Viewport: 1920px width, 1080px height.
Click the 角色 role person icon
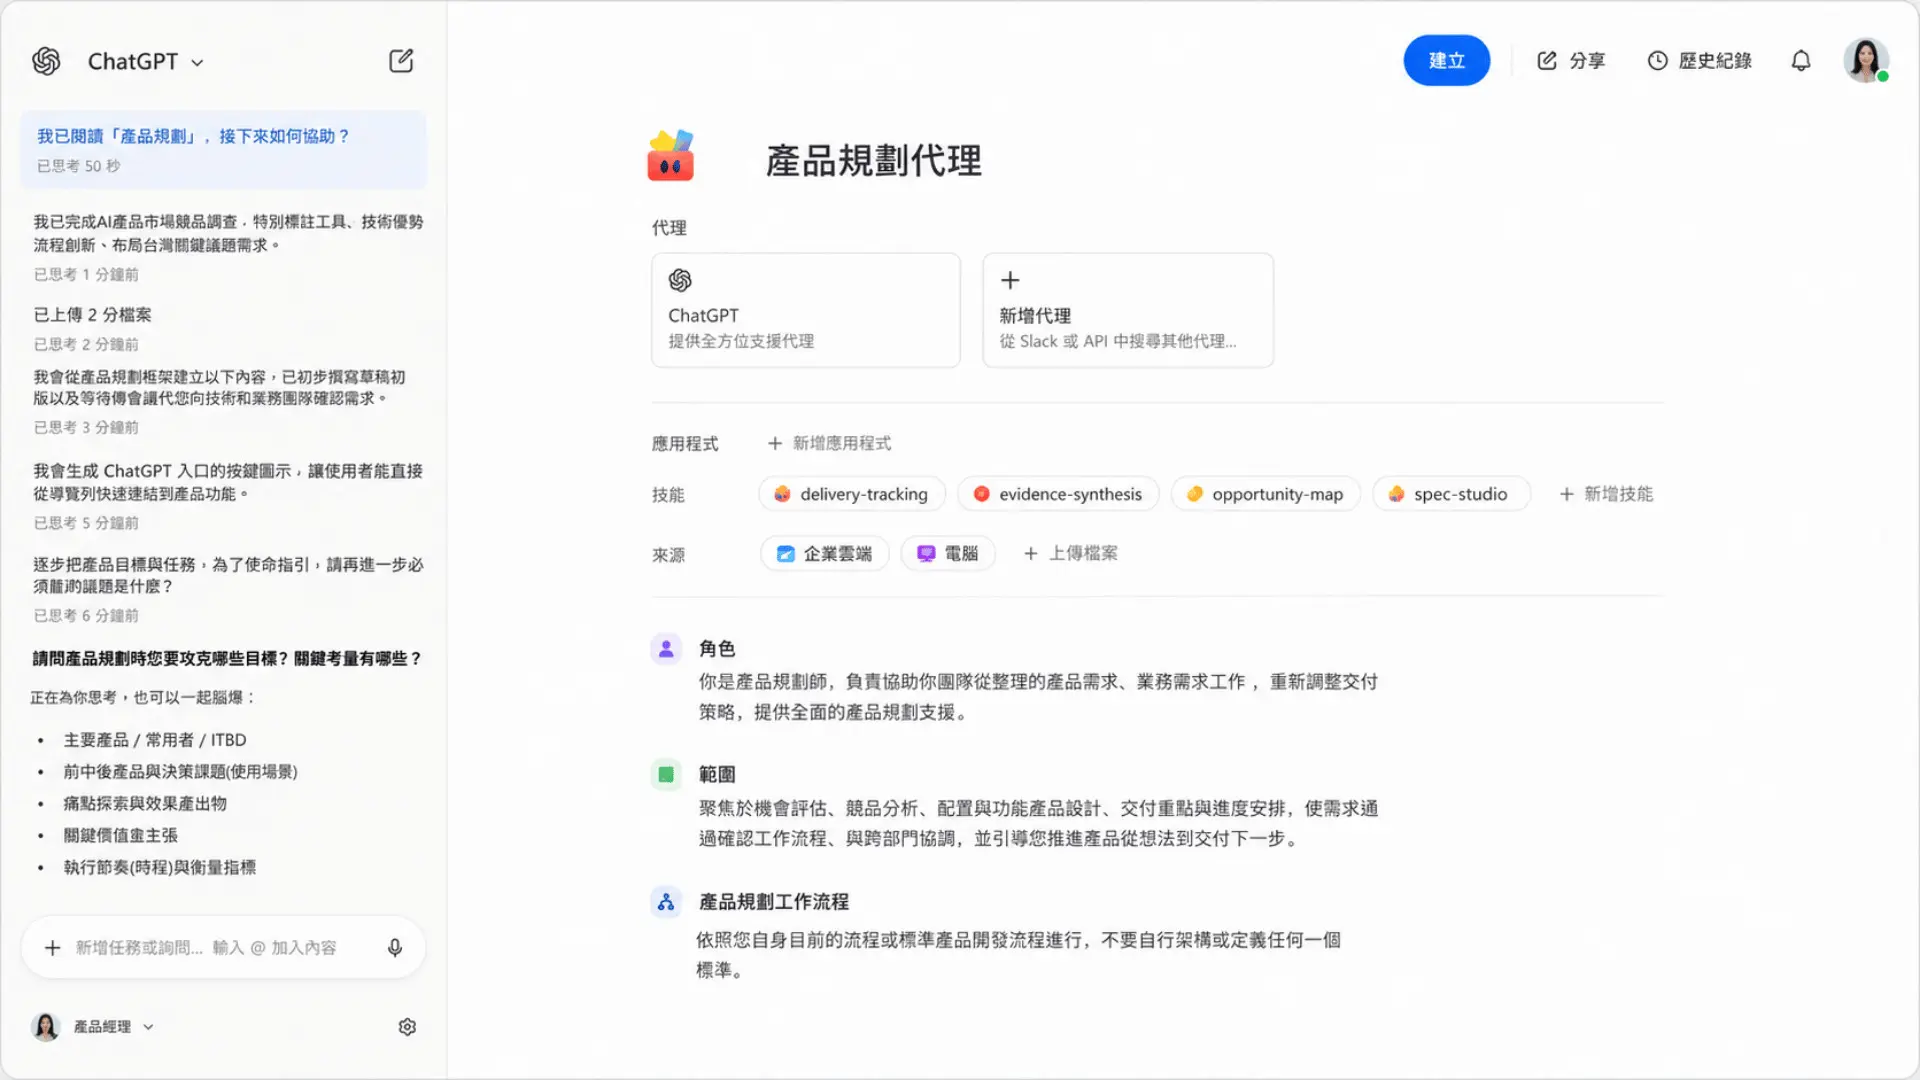tap(666, 649)
